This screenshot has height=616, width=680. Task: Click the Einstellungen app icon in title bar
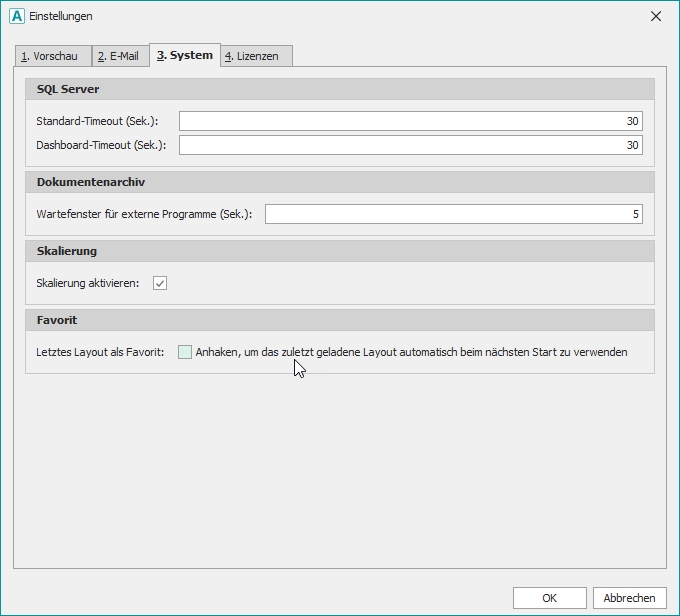click(17, 16)
